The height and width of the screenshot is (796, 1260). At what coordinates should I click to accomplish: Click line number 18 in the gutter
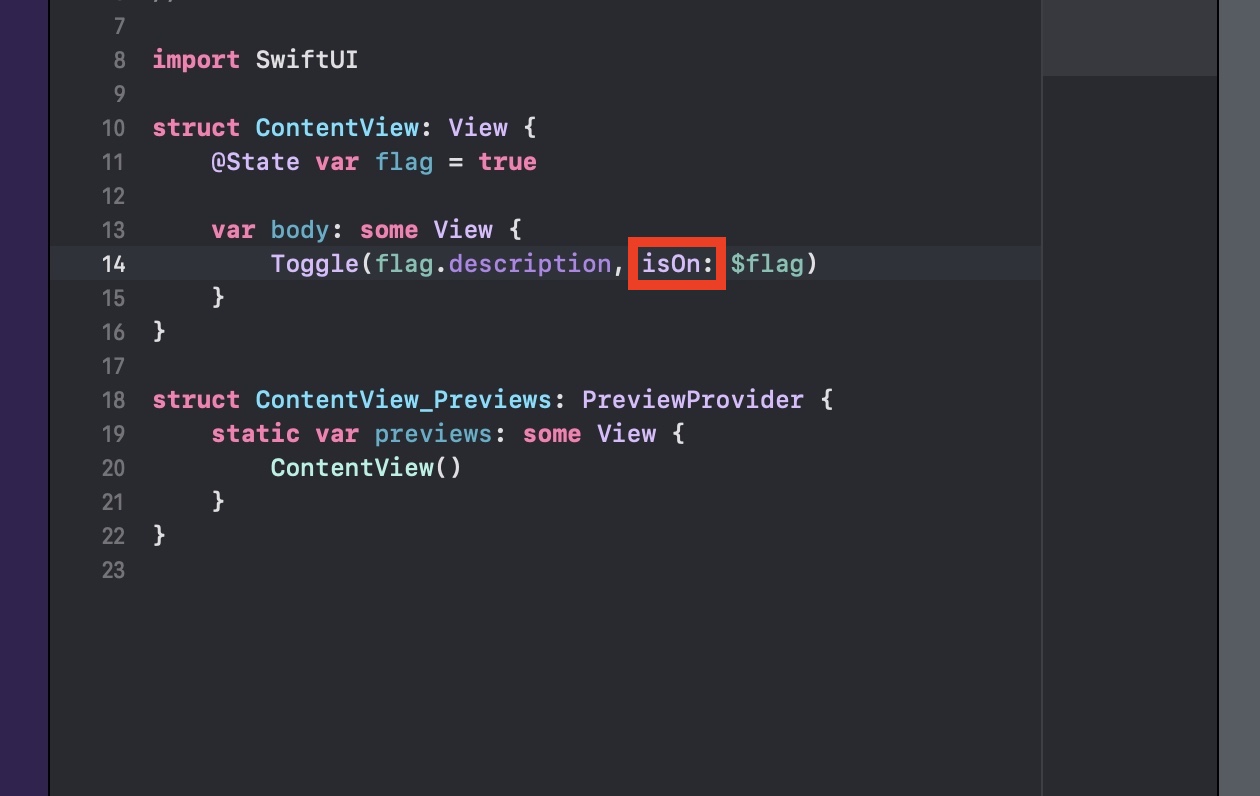click(x=113, y=400)
